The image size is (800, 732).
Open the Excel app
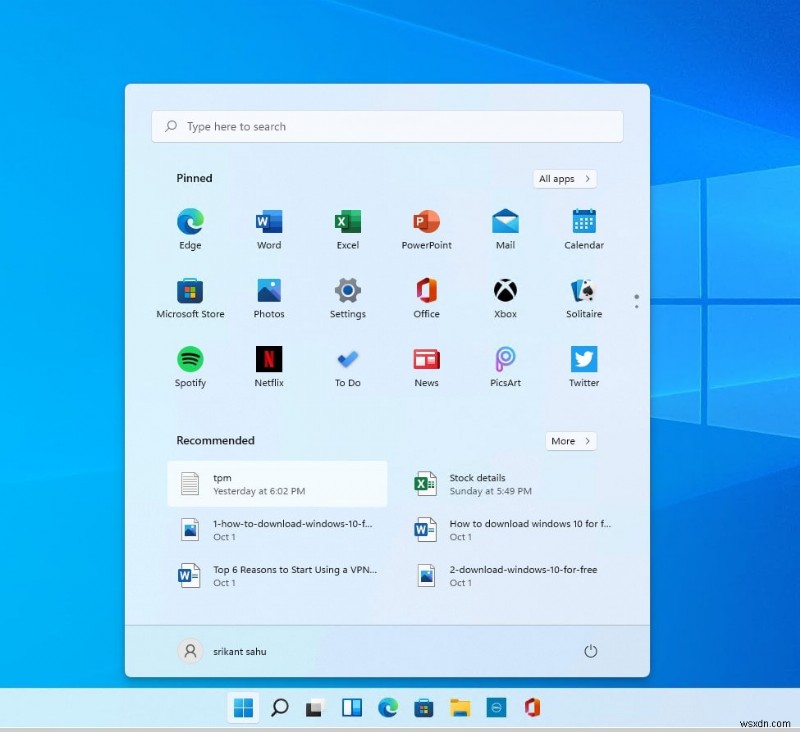tap(347, 222)
